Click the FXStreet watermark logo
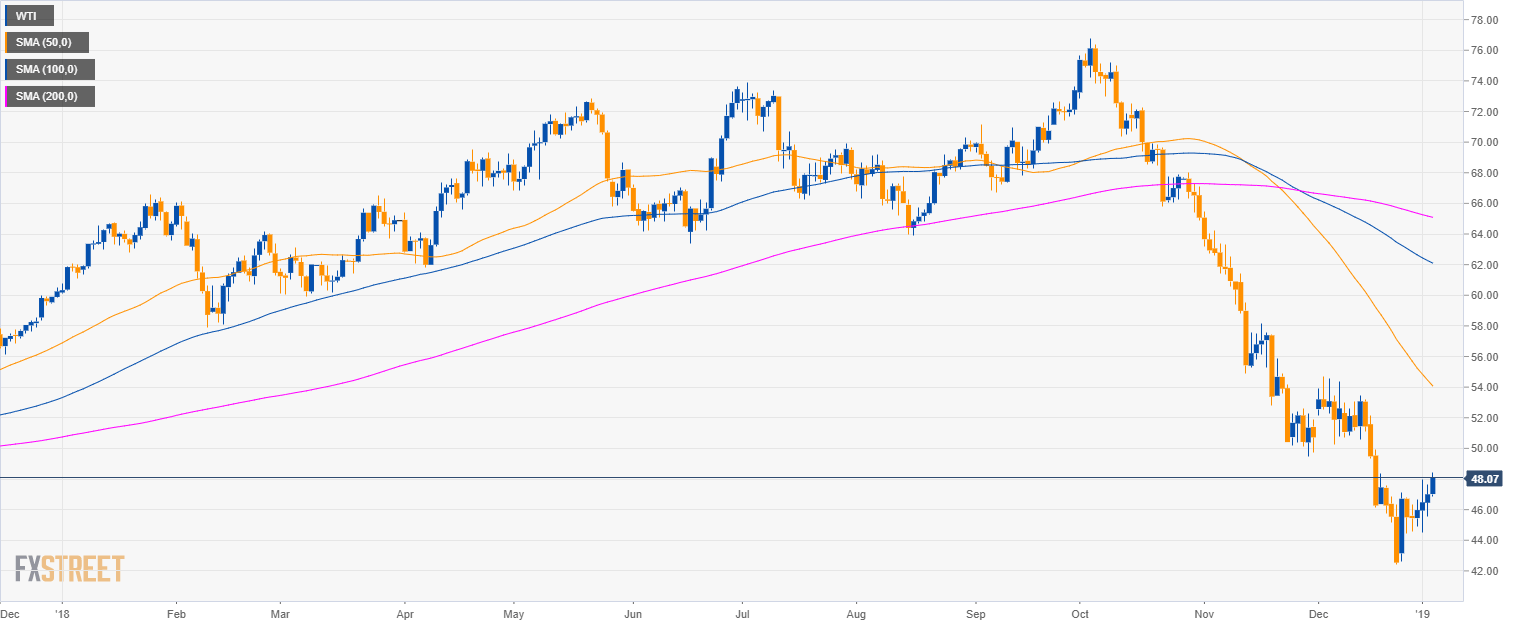 (x=69, y=569)
